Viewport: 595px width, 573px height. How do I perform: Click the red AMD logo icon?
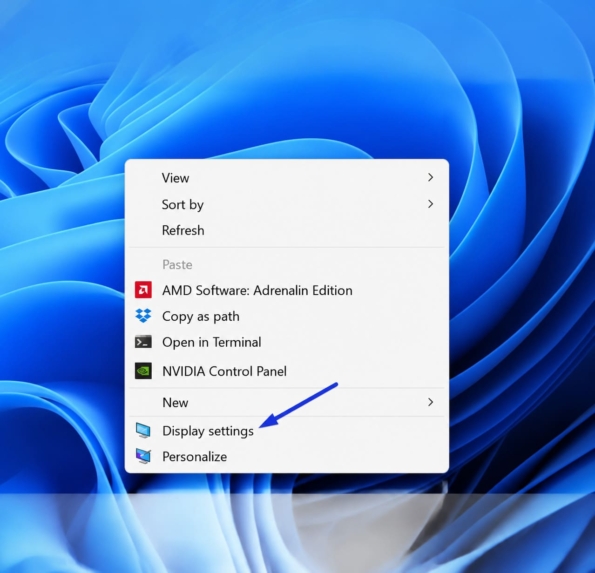point(143,290)
